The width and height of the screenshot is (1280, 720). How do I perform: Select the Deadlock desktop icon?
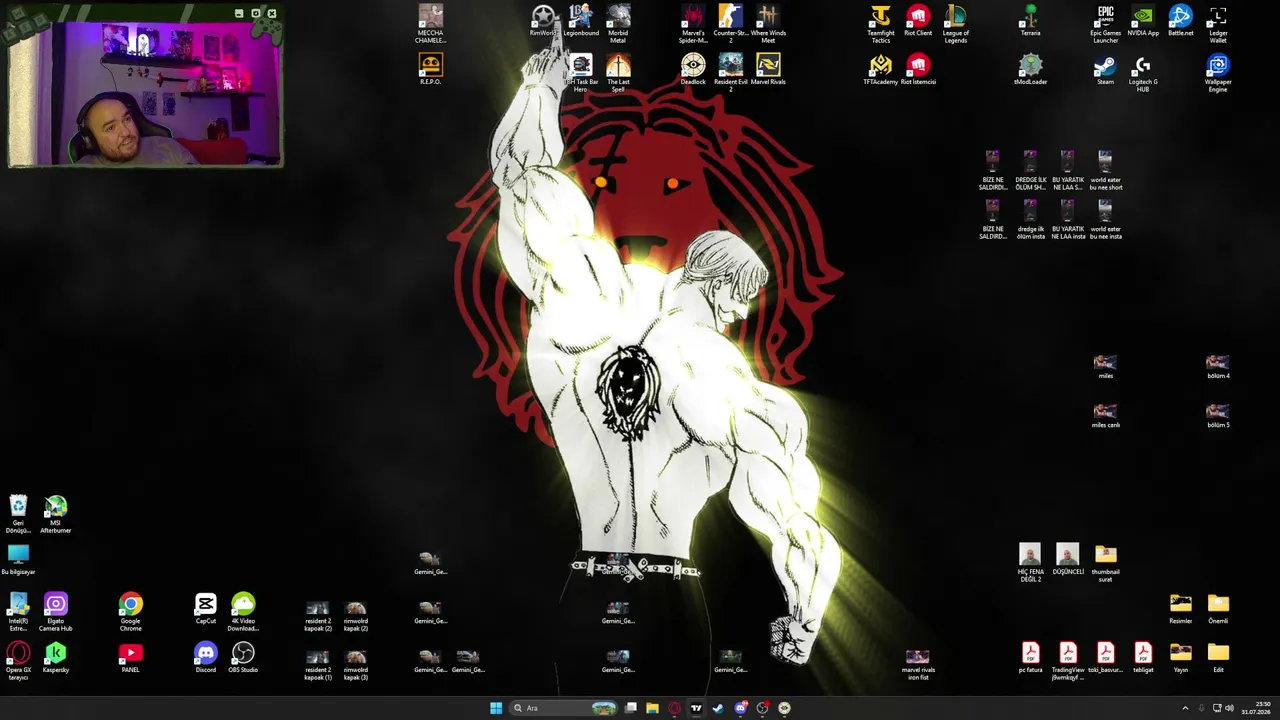[x=693, y=69]
